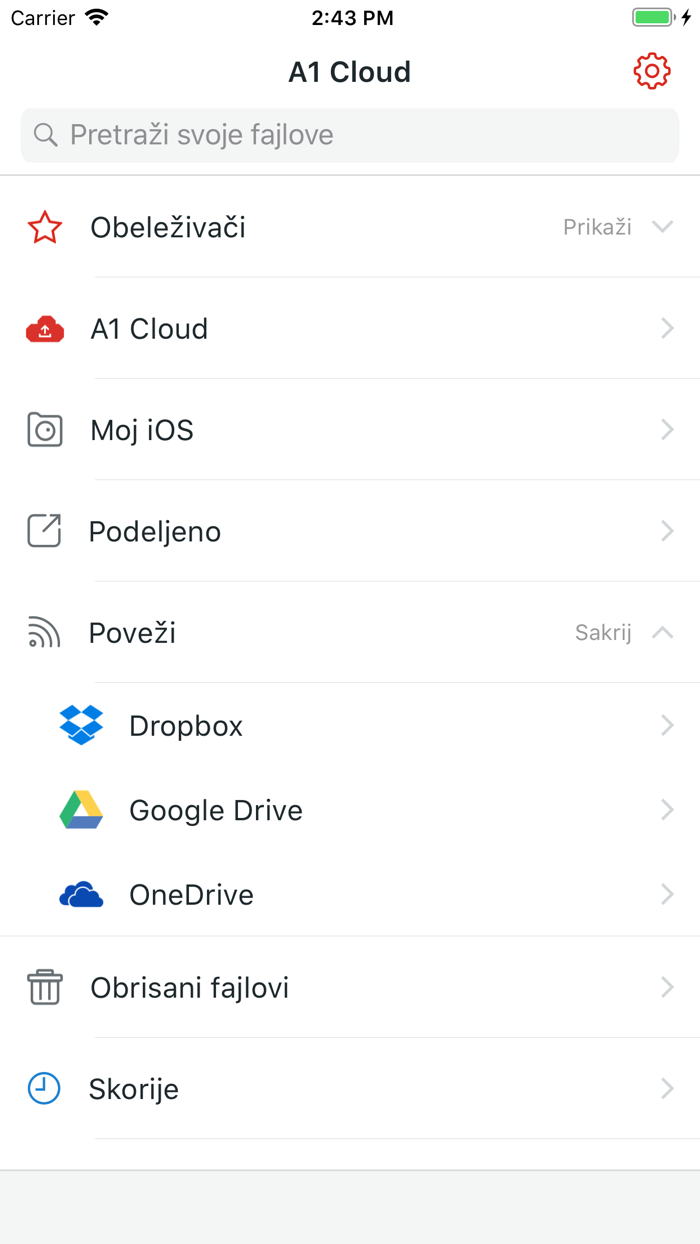Open the Moj iOS entry
This screenshot has width=700, height=1244.
coord(350,430)
